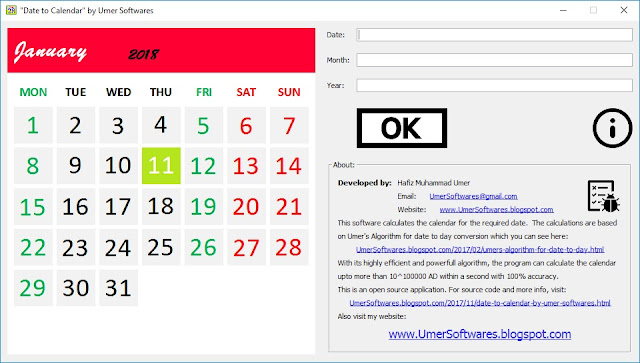Select day 28 in the calendar
The width and height of the screenshot is (640, 363).
tap(289, 247)
